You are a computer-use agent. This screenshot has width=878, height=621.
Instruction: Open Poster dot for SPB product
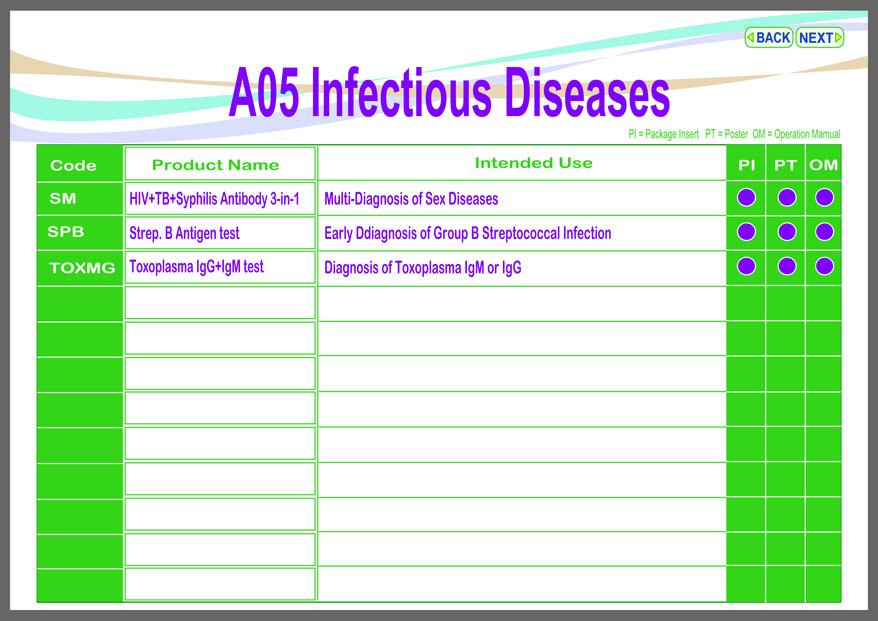(x=787, y=232)
